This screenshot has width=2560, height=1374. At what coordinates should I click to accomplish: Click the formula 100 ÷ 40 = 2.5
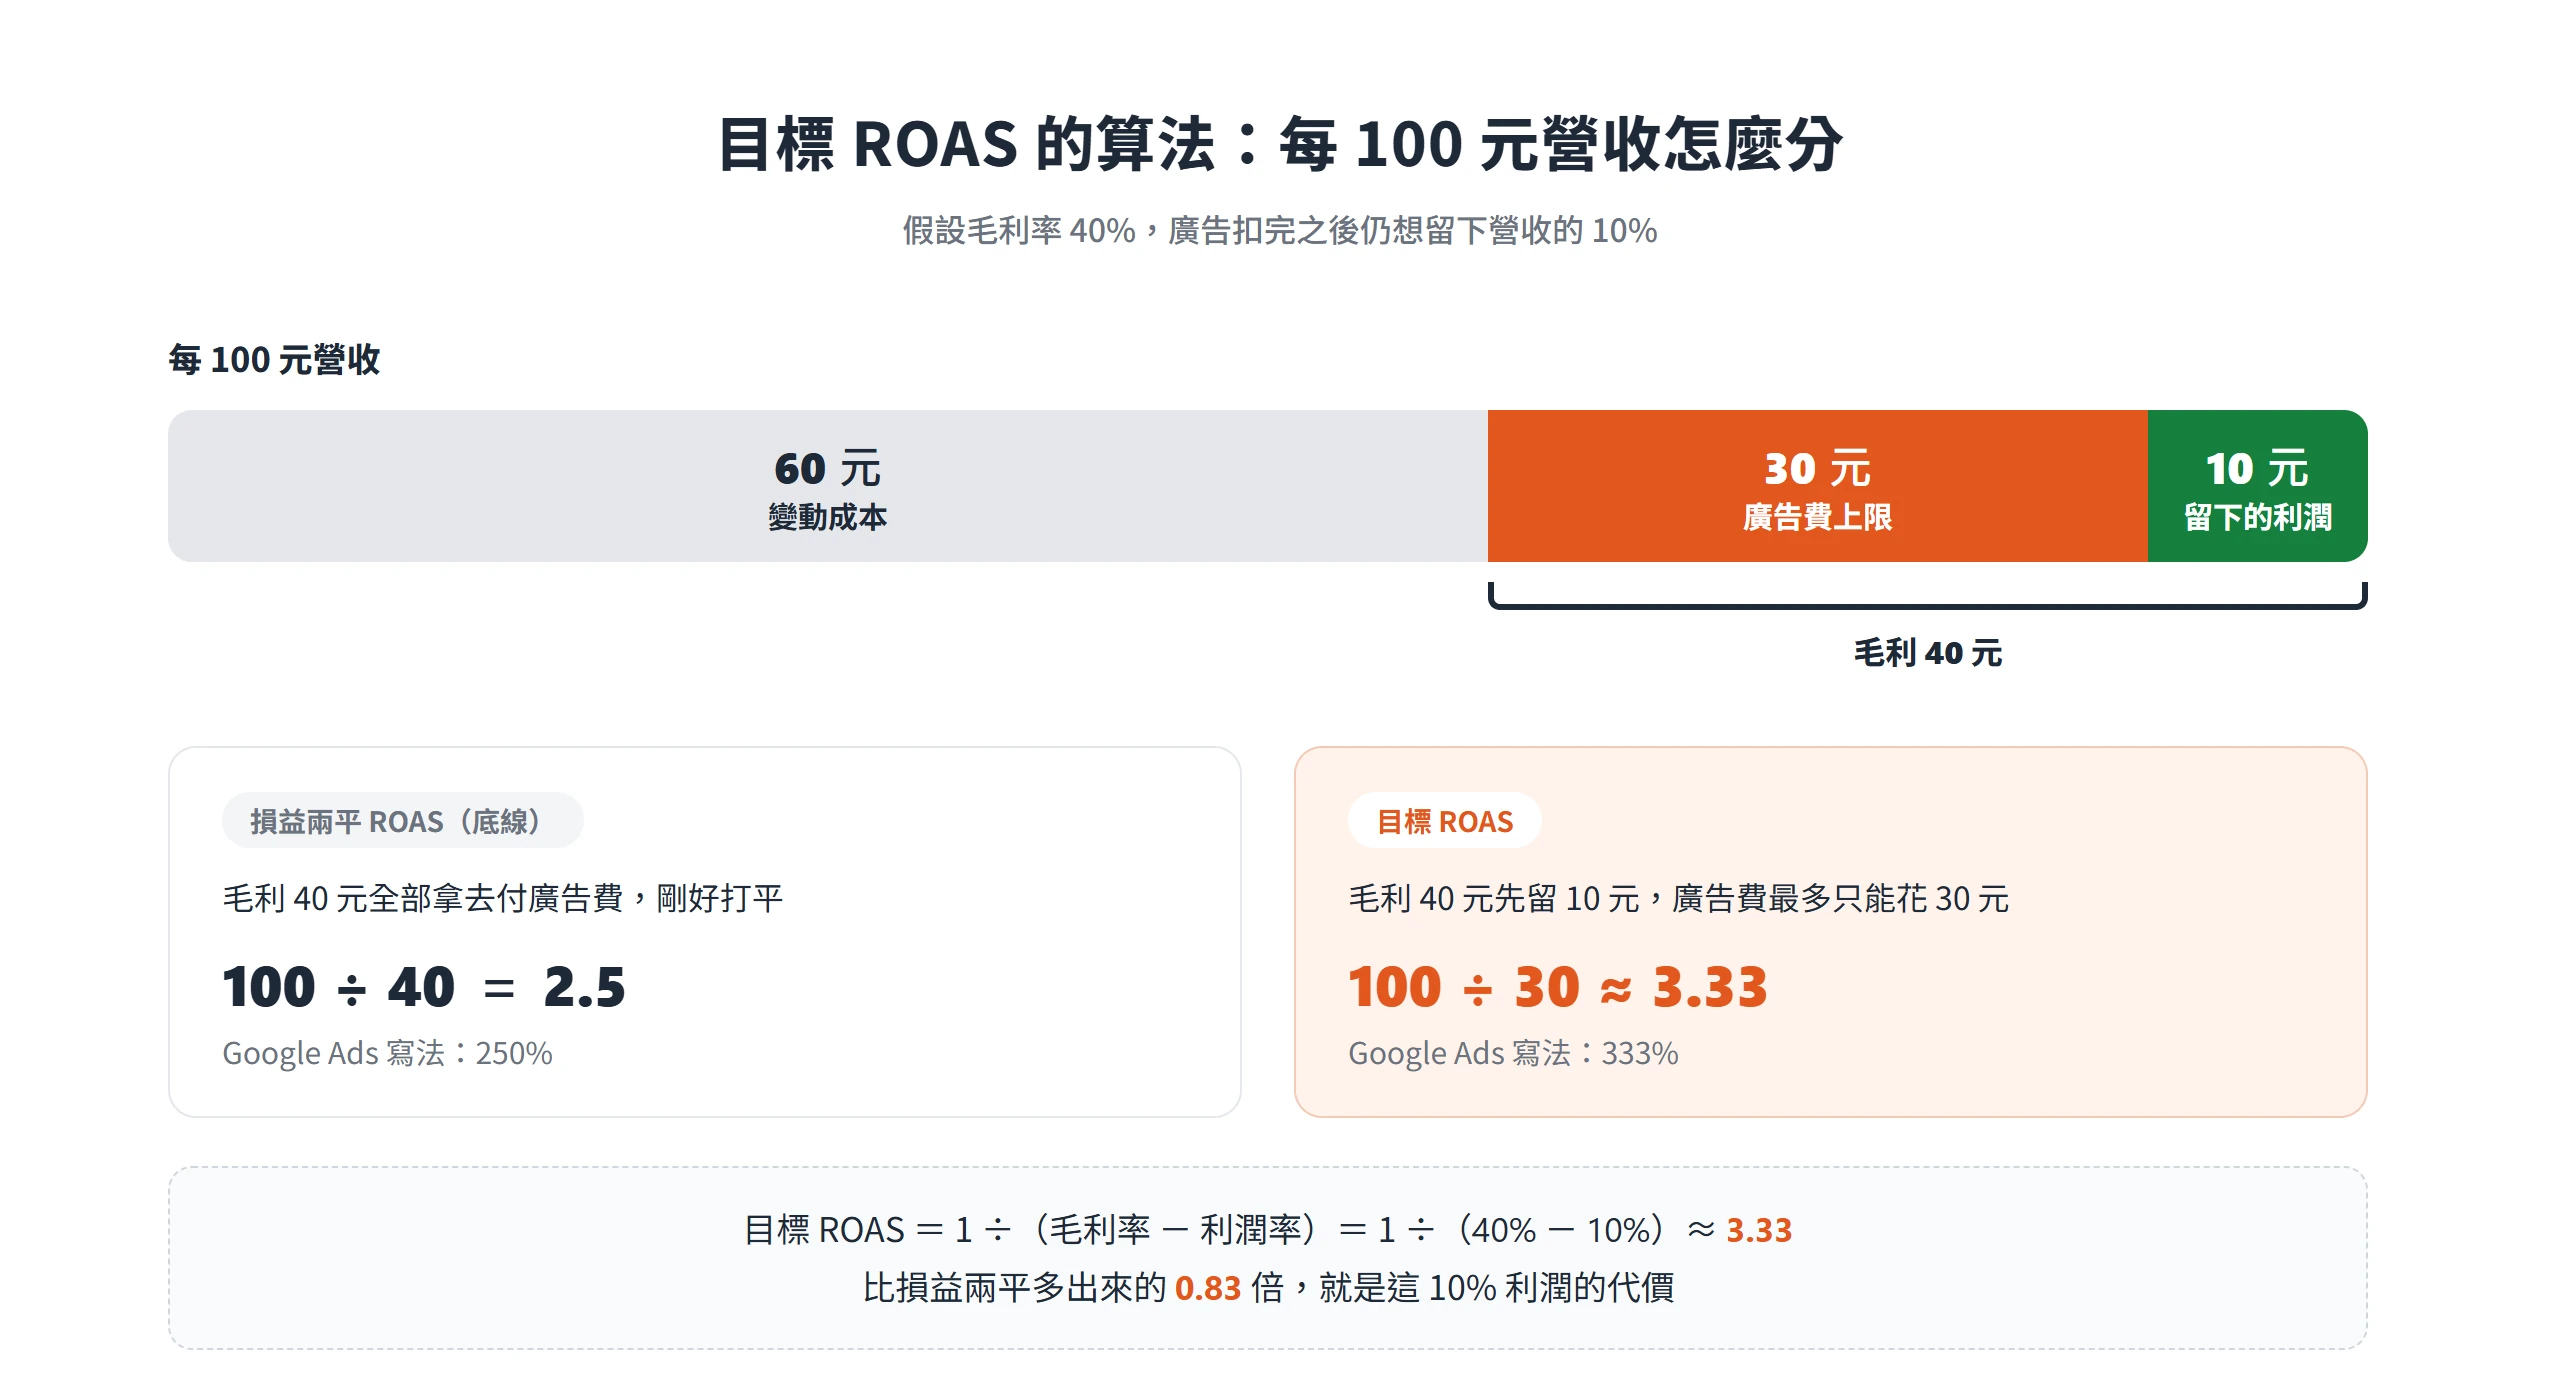tap(424, 987)
